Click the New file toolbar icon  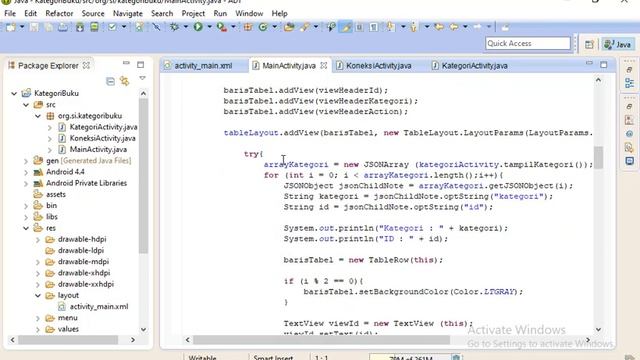click(x=11, y=27)
